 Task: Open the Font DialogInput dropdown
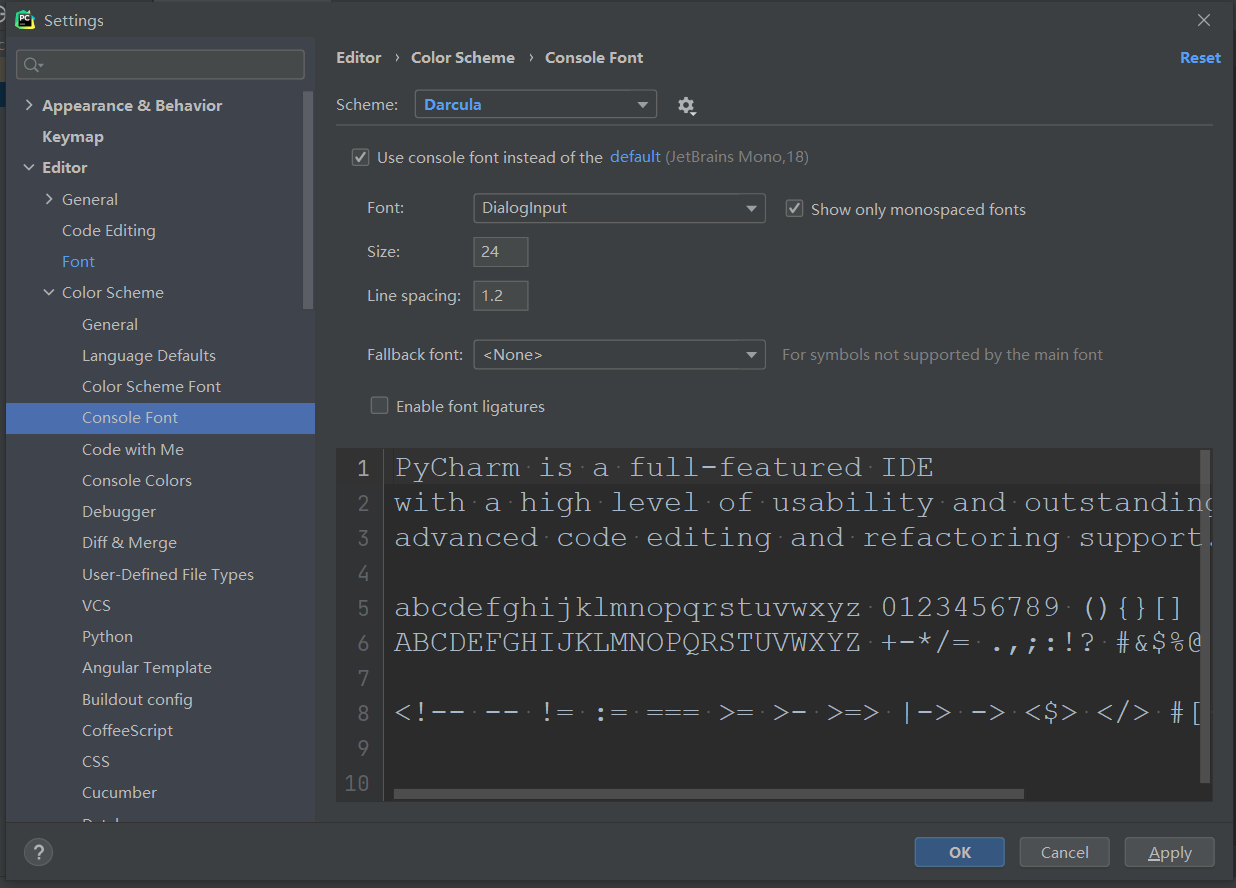click(x=619, y=208)
